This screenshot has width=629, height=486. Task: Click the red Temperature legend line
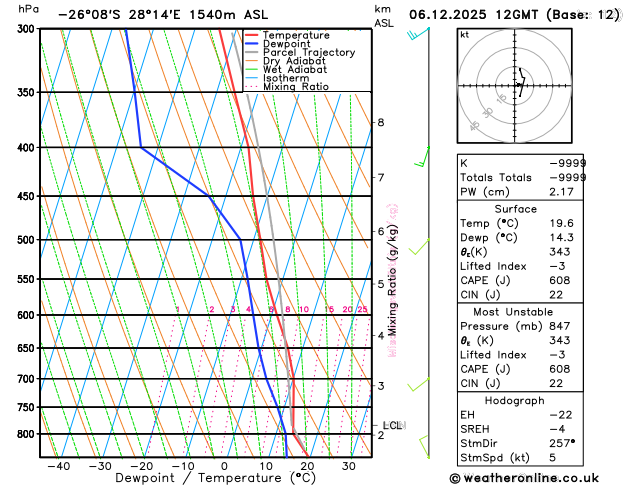tap(252, 35)
